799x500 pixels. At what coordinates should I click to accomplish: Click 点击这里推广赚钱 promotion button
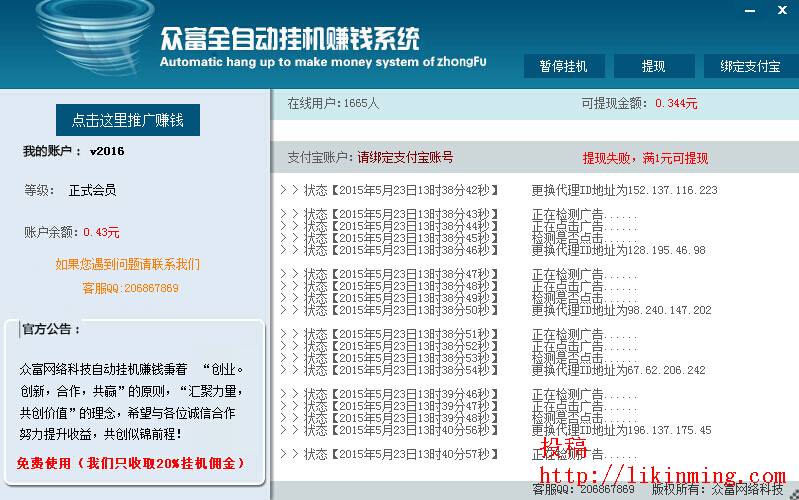[x=127, y=120]
